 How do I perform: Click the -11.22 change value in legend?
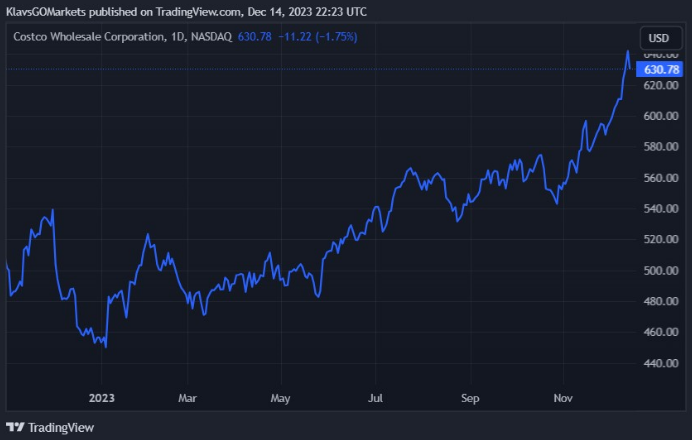pyautogui.click(x=295, y=37)
